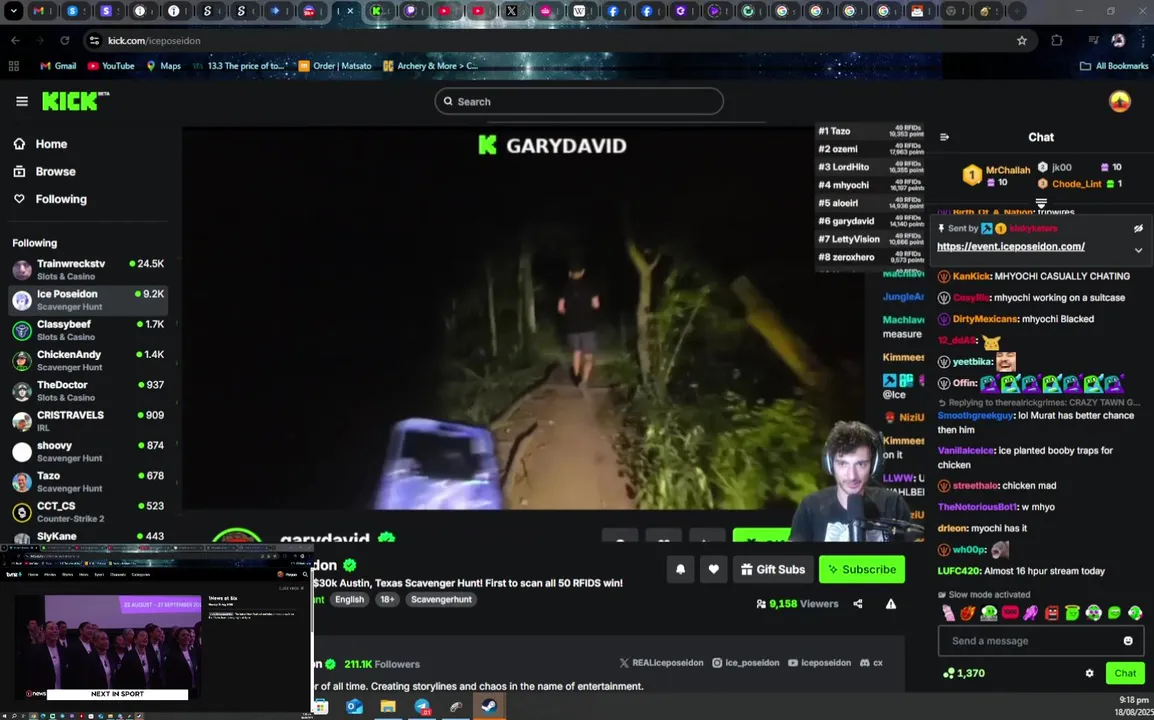Click first pink emote in quick emote bar
The height and width of the screenshot is (720, 1154).
point(948,613)
